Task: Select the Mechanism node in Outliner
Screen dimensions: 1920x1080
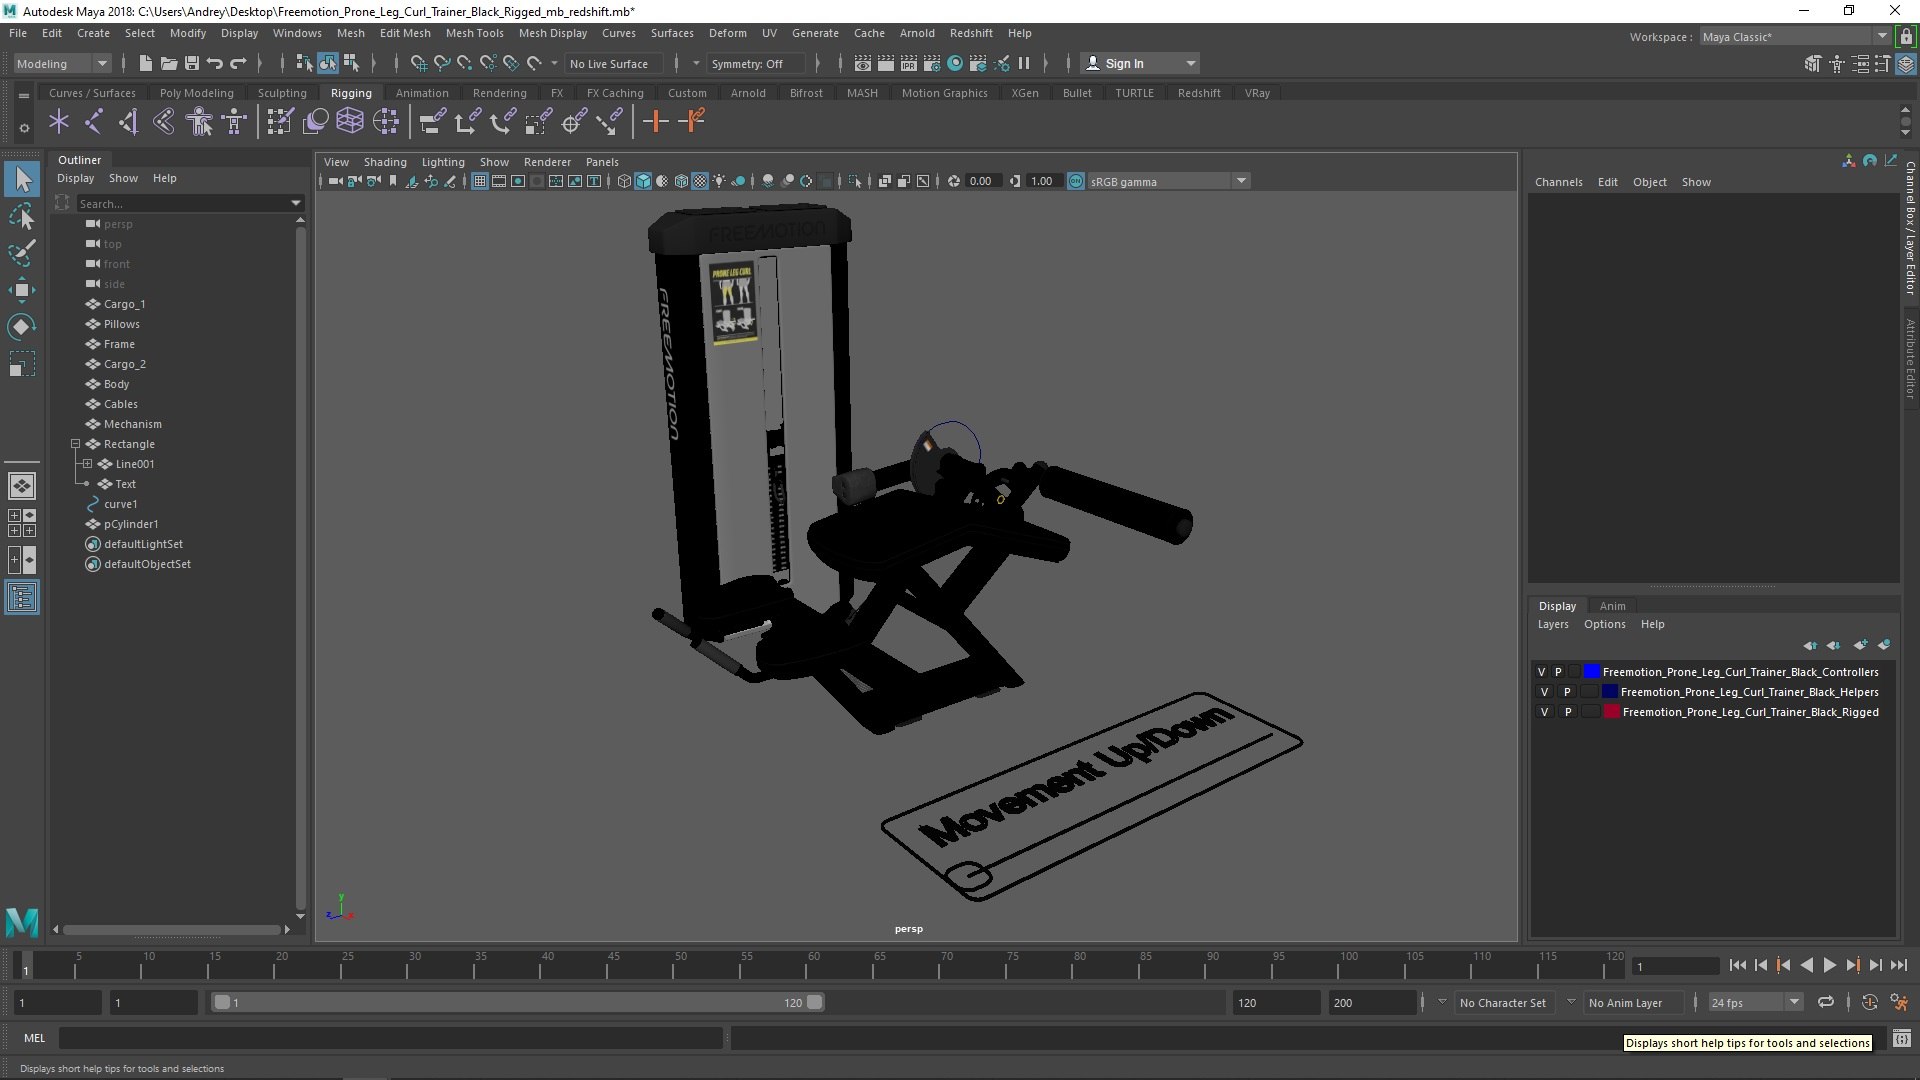Action: click(132, 424)
